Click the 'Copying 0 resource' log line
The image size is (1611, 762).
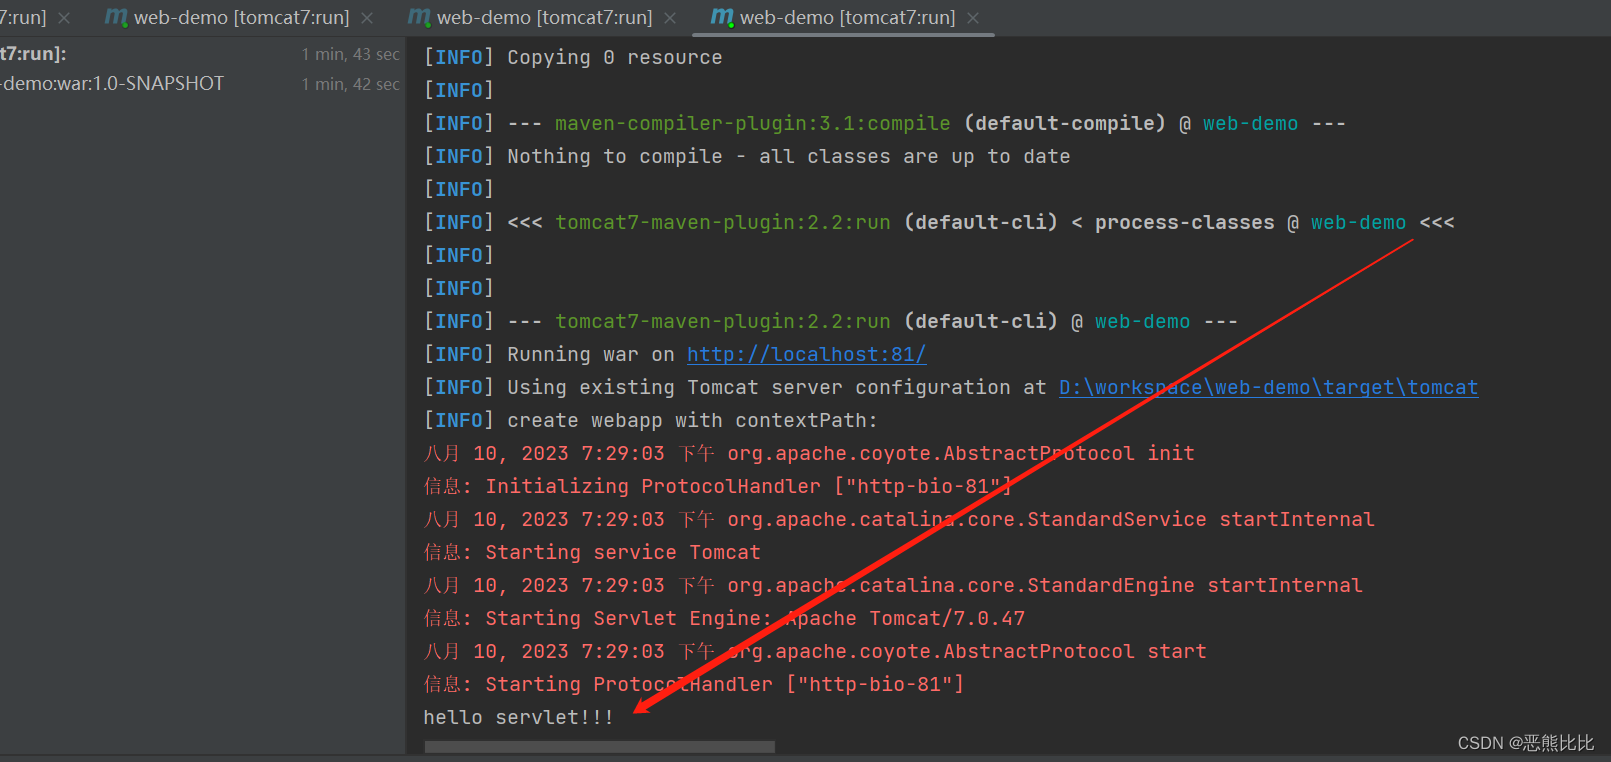click(614, 57)
